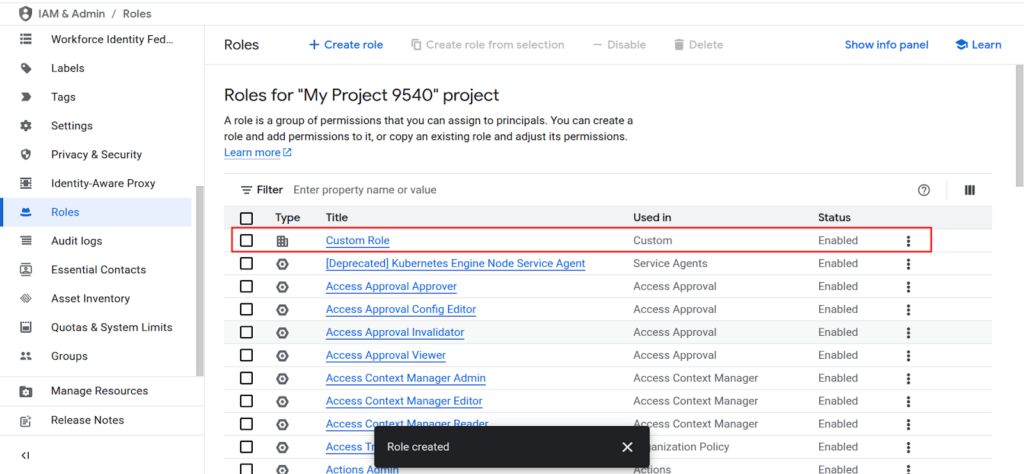
Task: Check the Access Context Manager Admin row
Action: coord(246,378)
